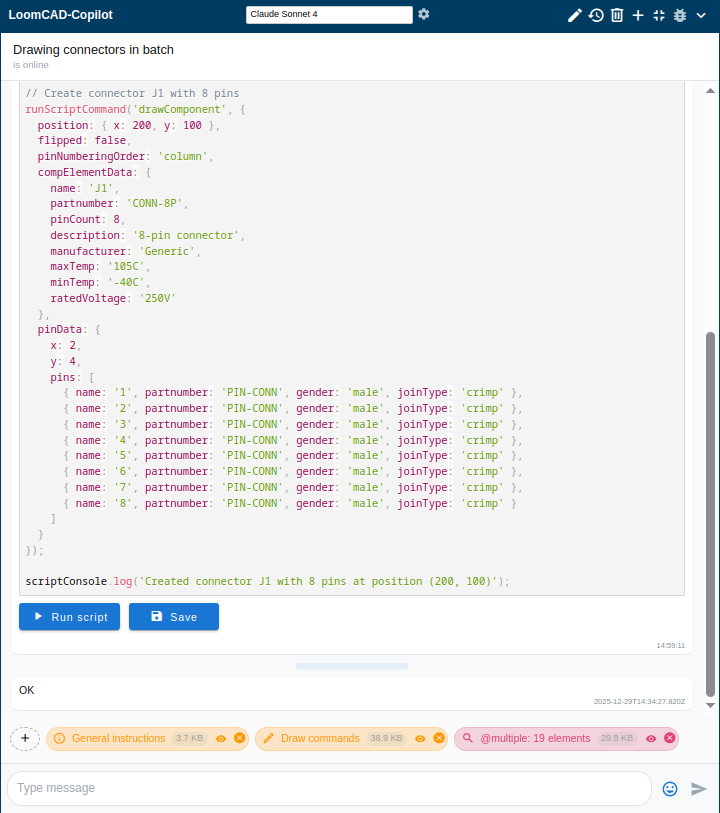Toggle visibility of General instructions context

coord(221,739)
